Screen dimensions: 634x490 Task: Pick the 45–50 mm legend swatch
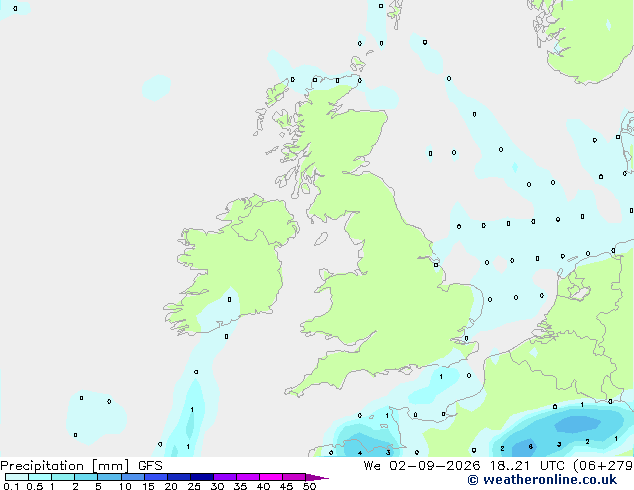(x=294, y=477)
